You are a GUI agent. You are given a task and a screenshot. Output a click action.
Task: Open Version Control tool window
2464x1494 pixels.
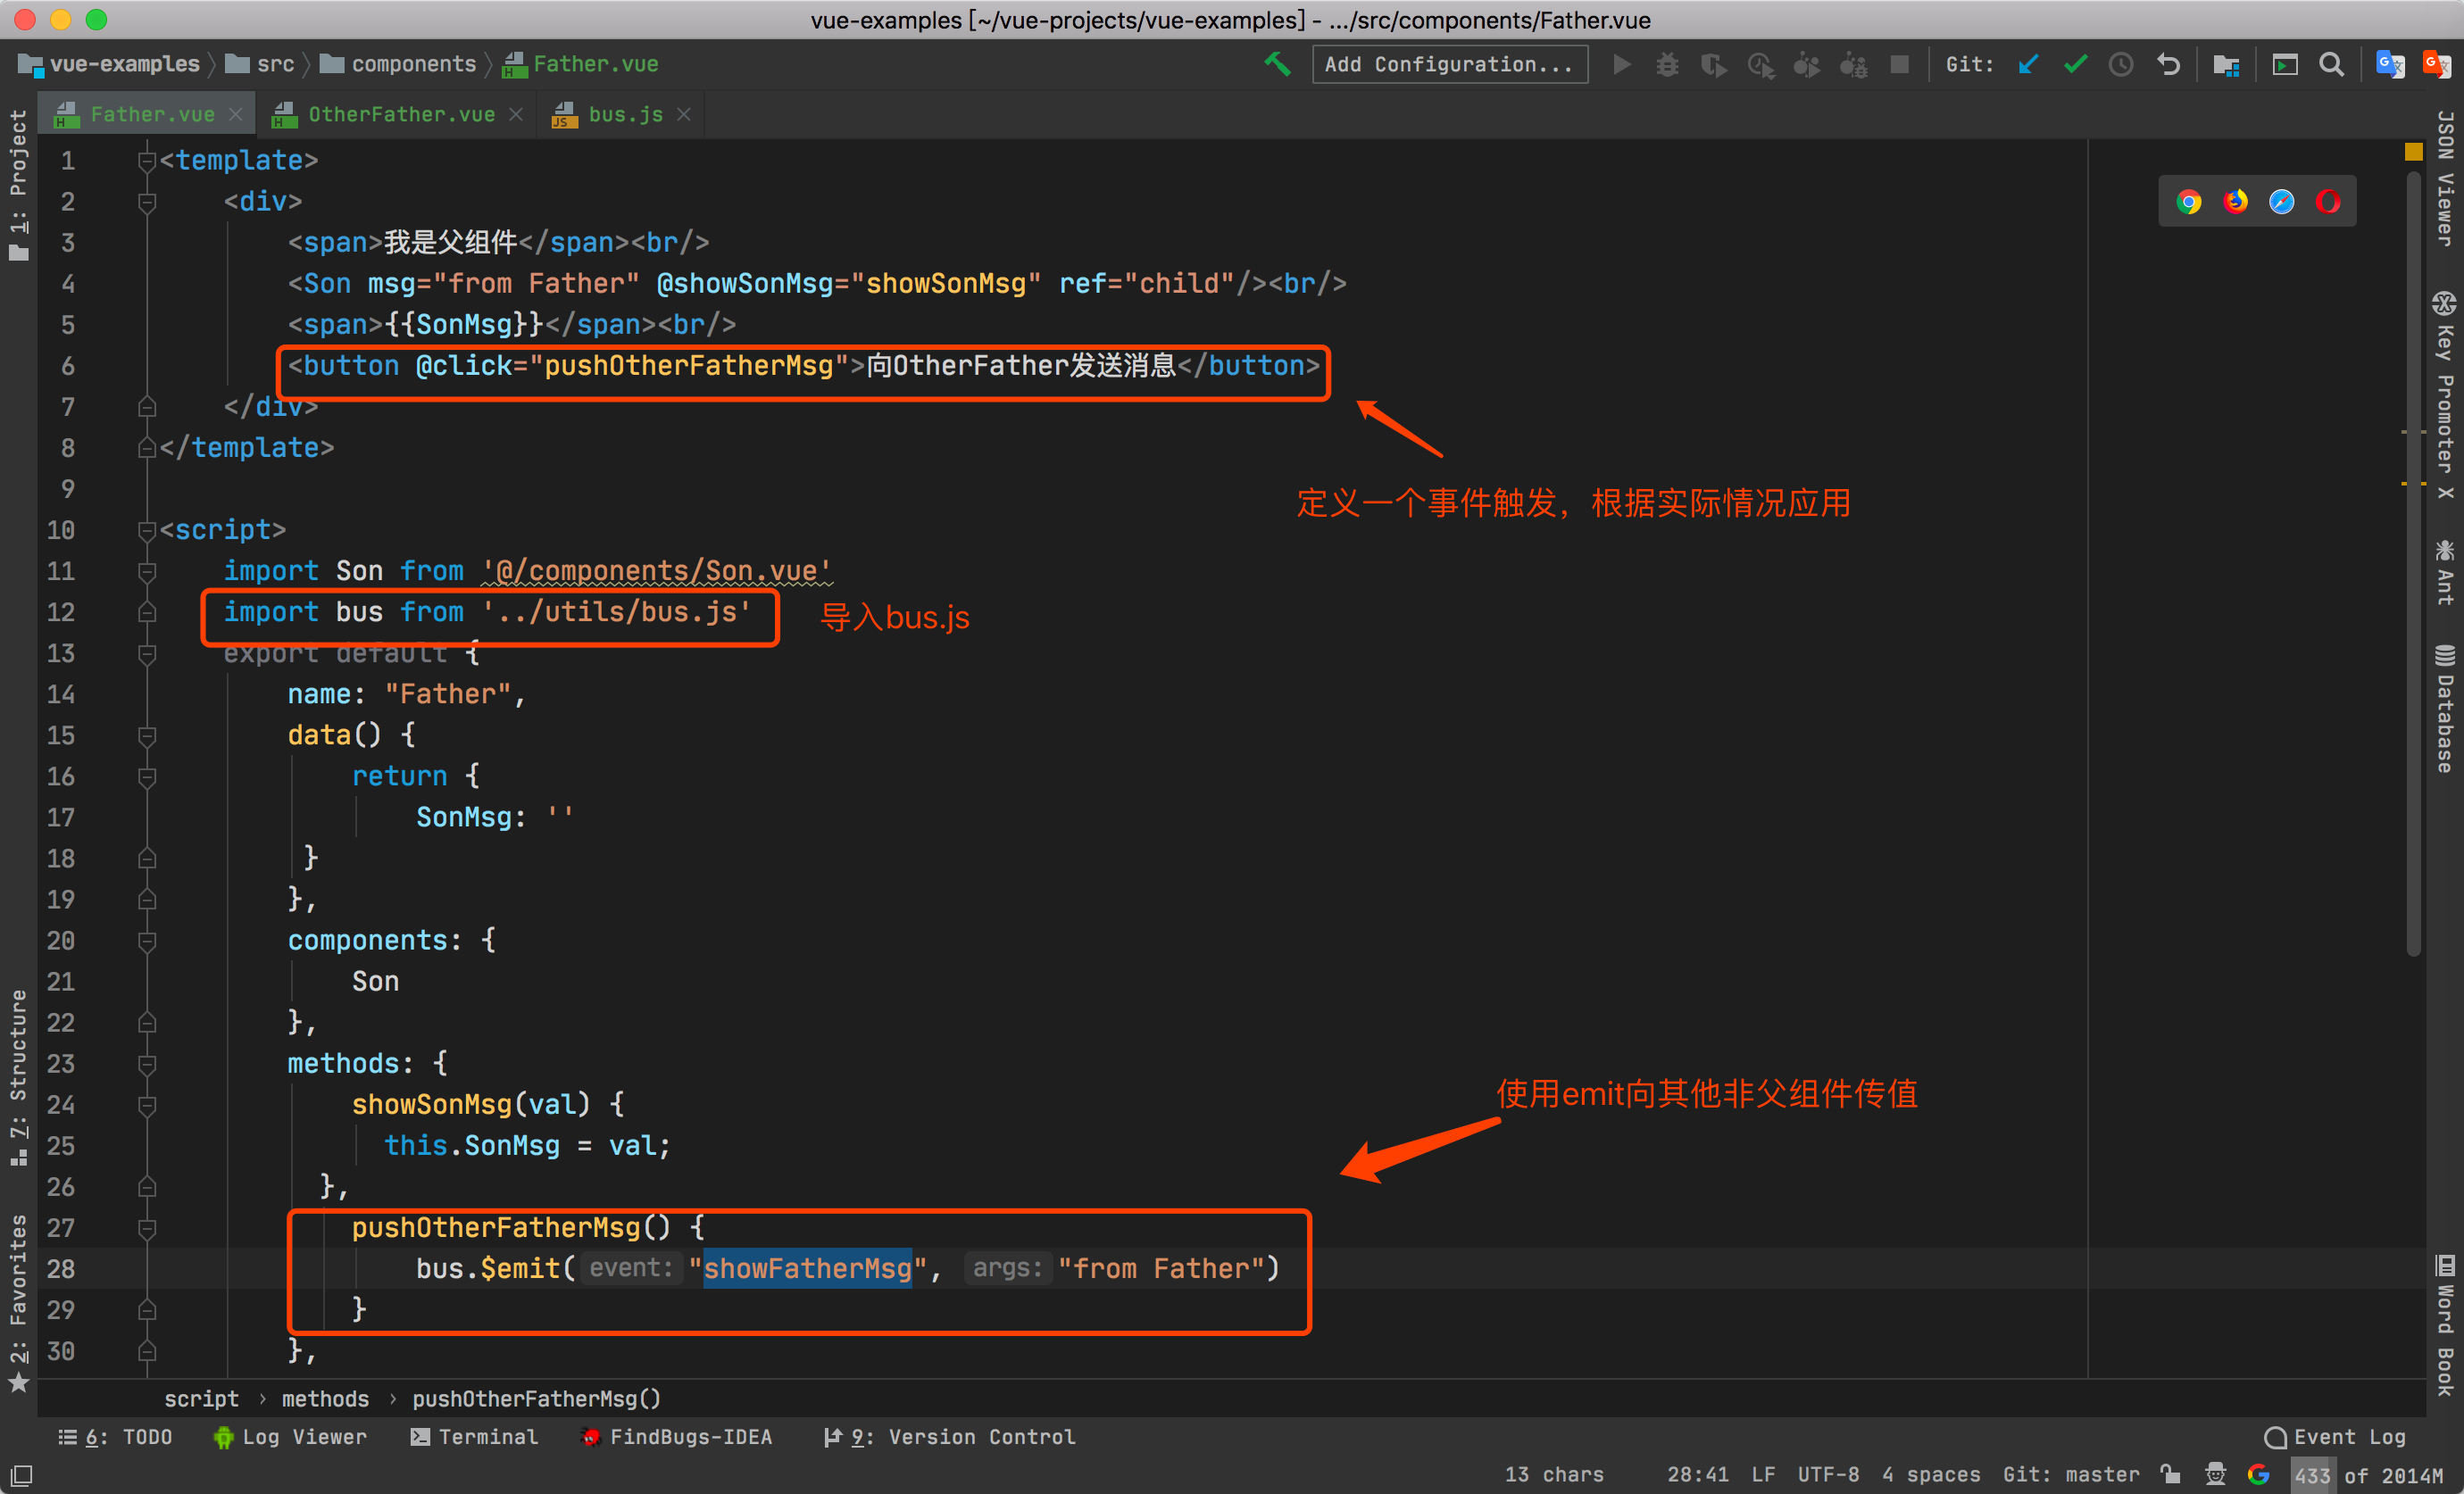(x=950, y=1437)
